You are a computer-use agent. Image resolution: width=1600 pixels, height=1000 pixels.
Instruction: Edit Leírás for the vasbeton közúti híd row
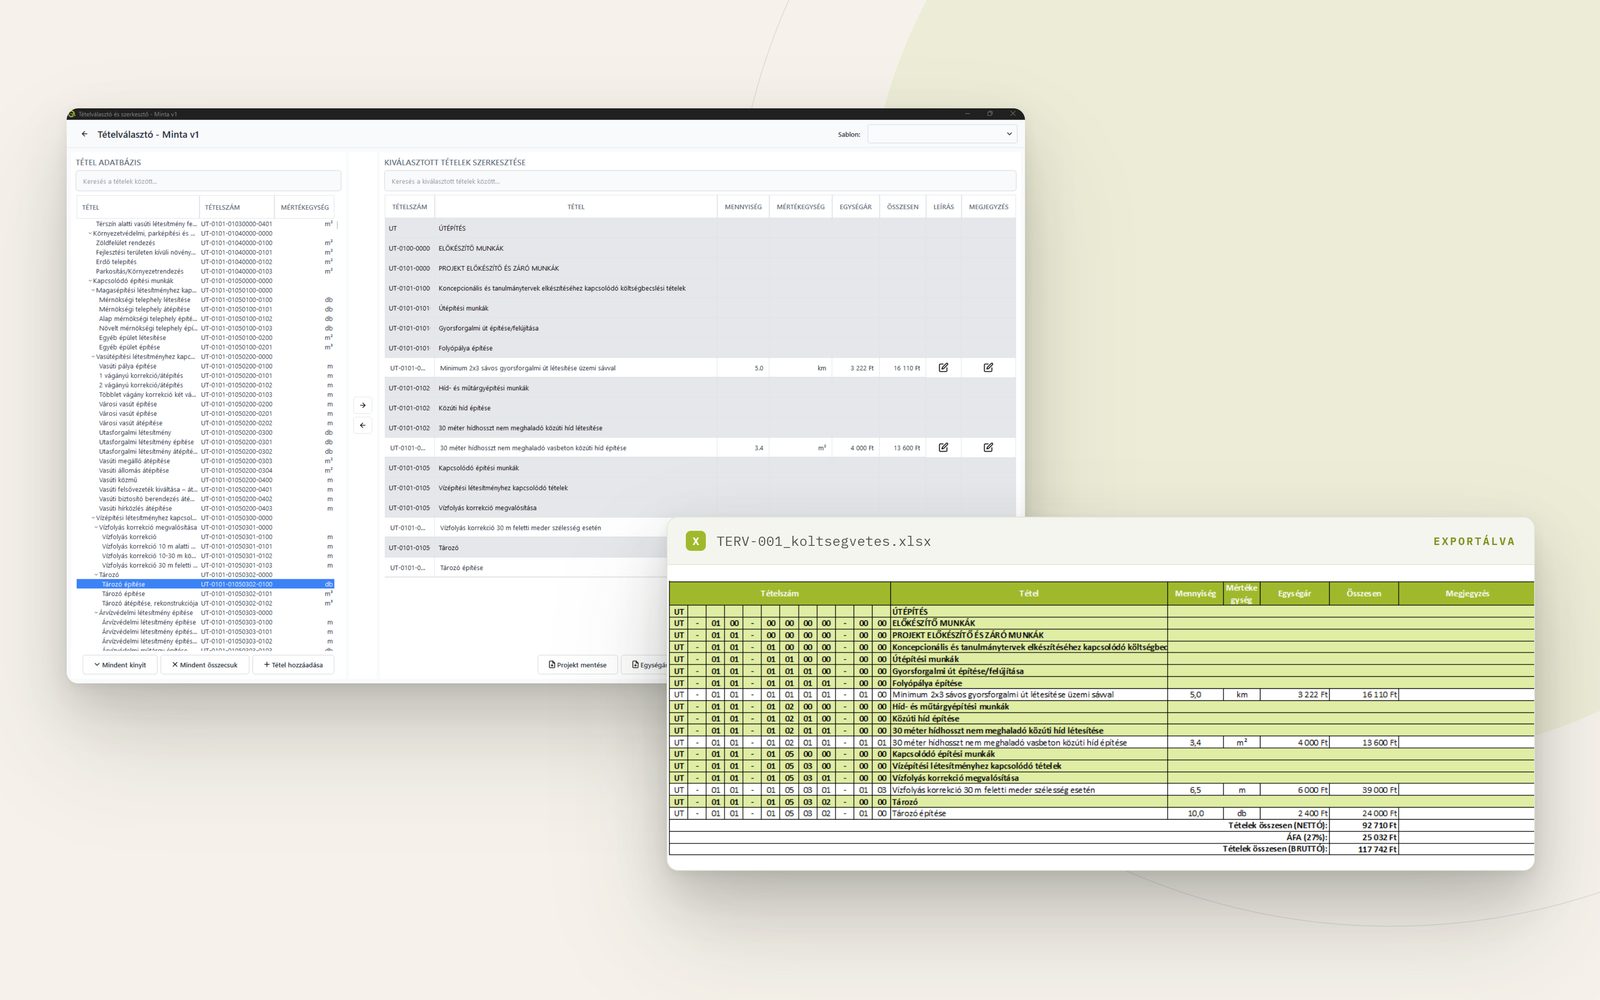(x=943, y=448)
